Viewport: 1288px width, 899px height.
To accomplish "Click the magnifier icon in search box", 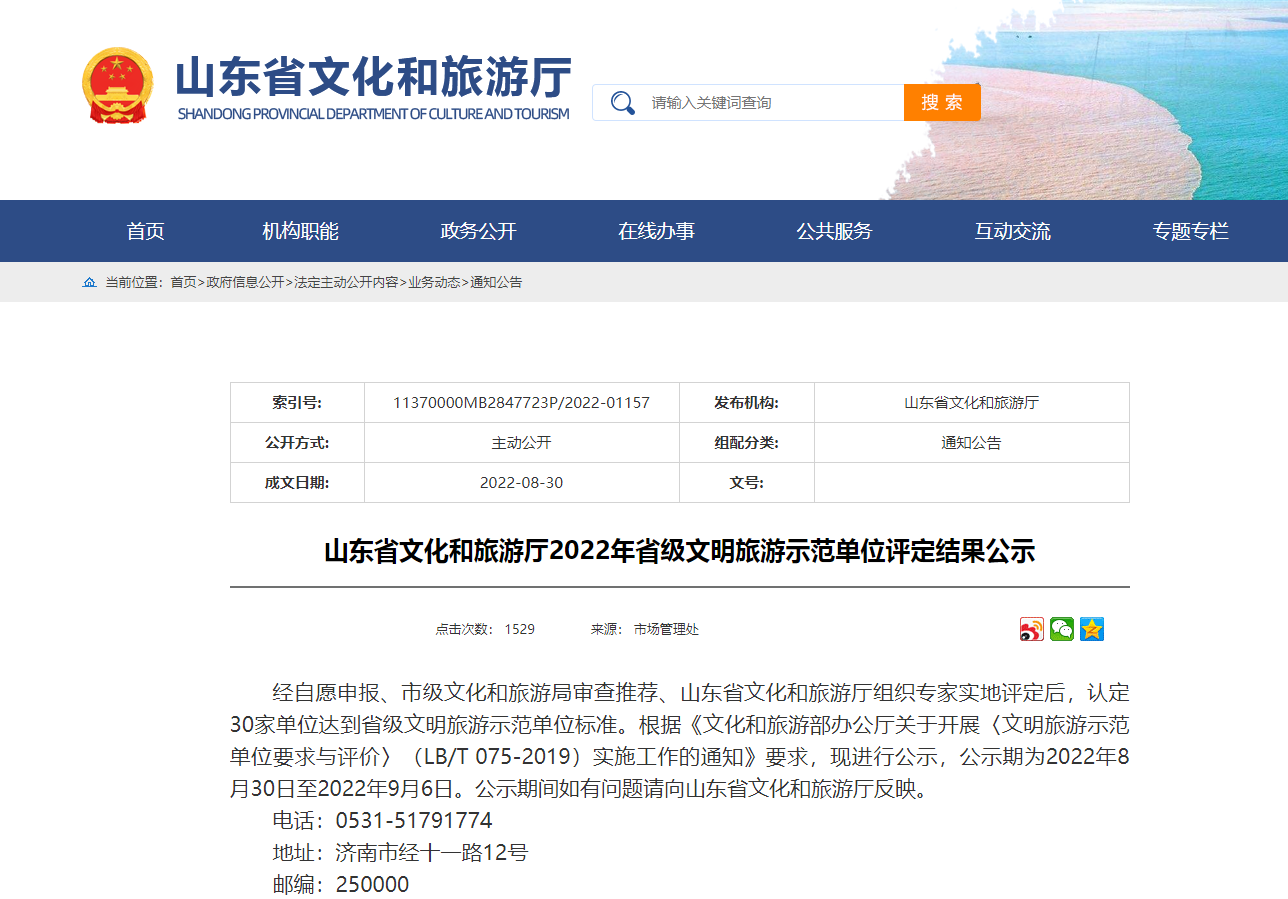I will [x=622, y=103].
